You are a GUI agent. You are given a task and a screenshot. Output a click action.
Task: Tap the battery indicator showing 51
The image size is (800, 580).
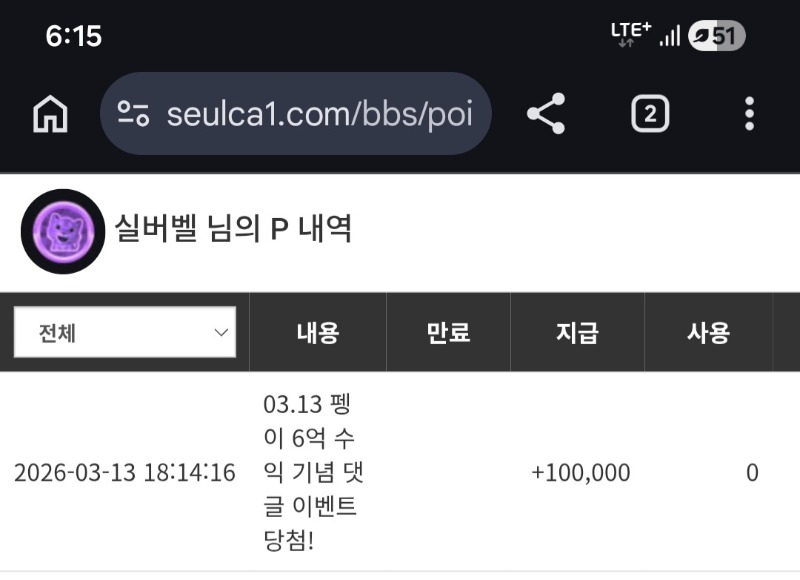click(717, 37)
